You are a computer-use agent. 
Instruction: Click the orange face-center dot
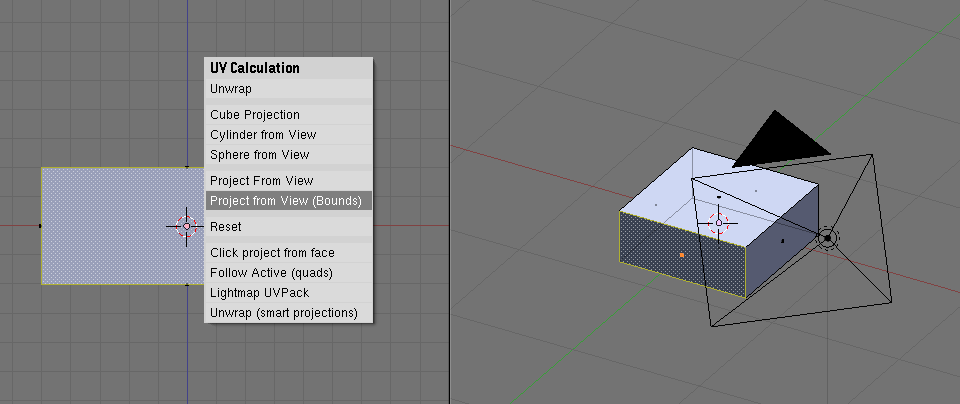pos(681,254)
